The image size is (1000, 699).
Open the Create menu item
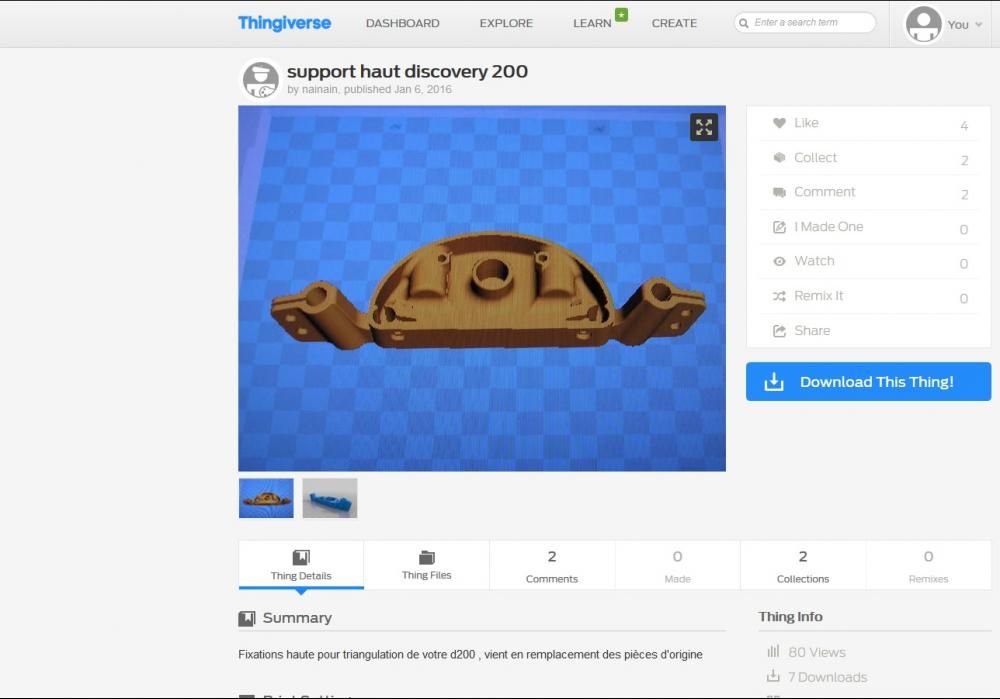674,23
